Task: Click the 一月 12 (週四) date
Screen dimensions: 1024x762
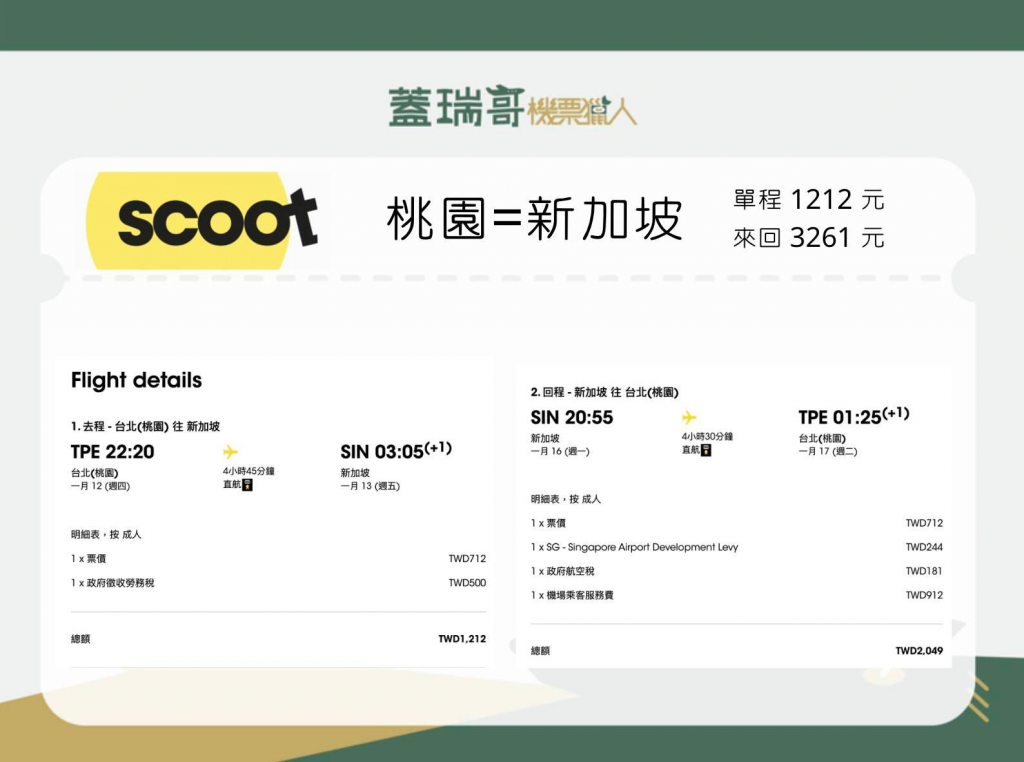Action: (x=101, y=486)
